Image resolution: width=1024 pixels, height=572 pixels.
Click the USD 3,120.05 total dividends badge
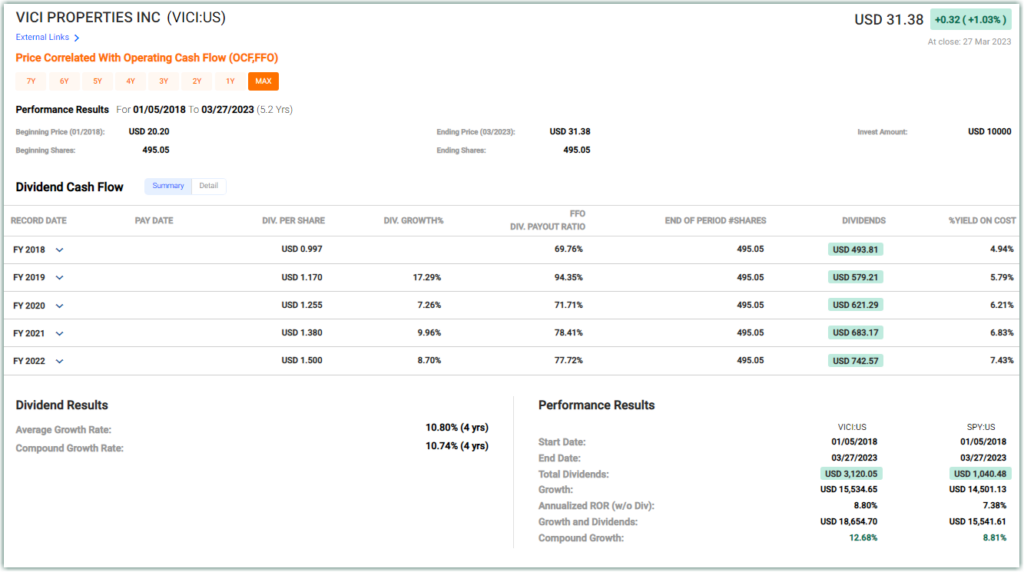(852, 474)
